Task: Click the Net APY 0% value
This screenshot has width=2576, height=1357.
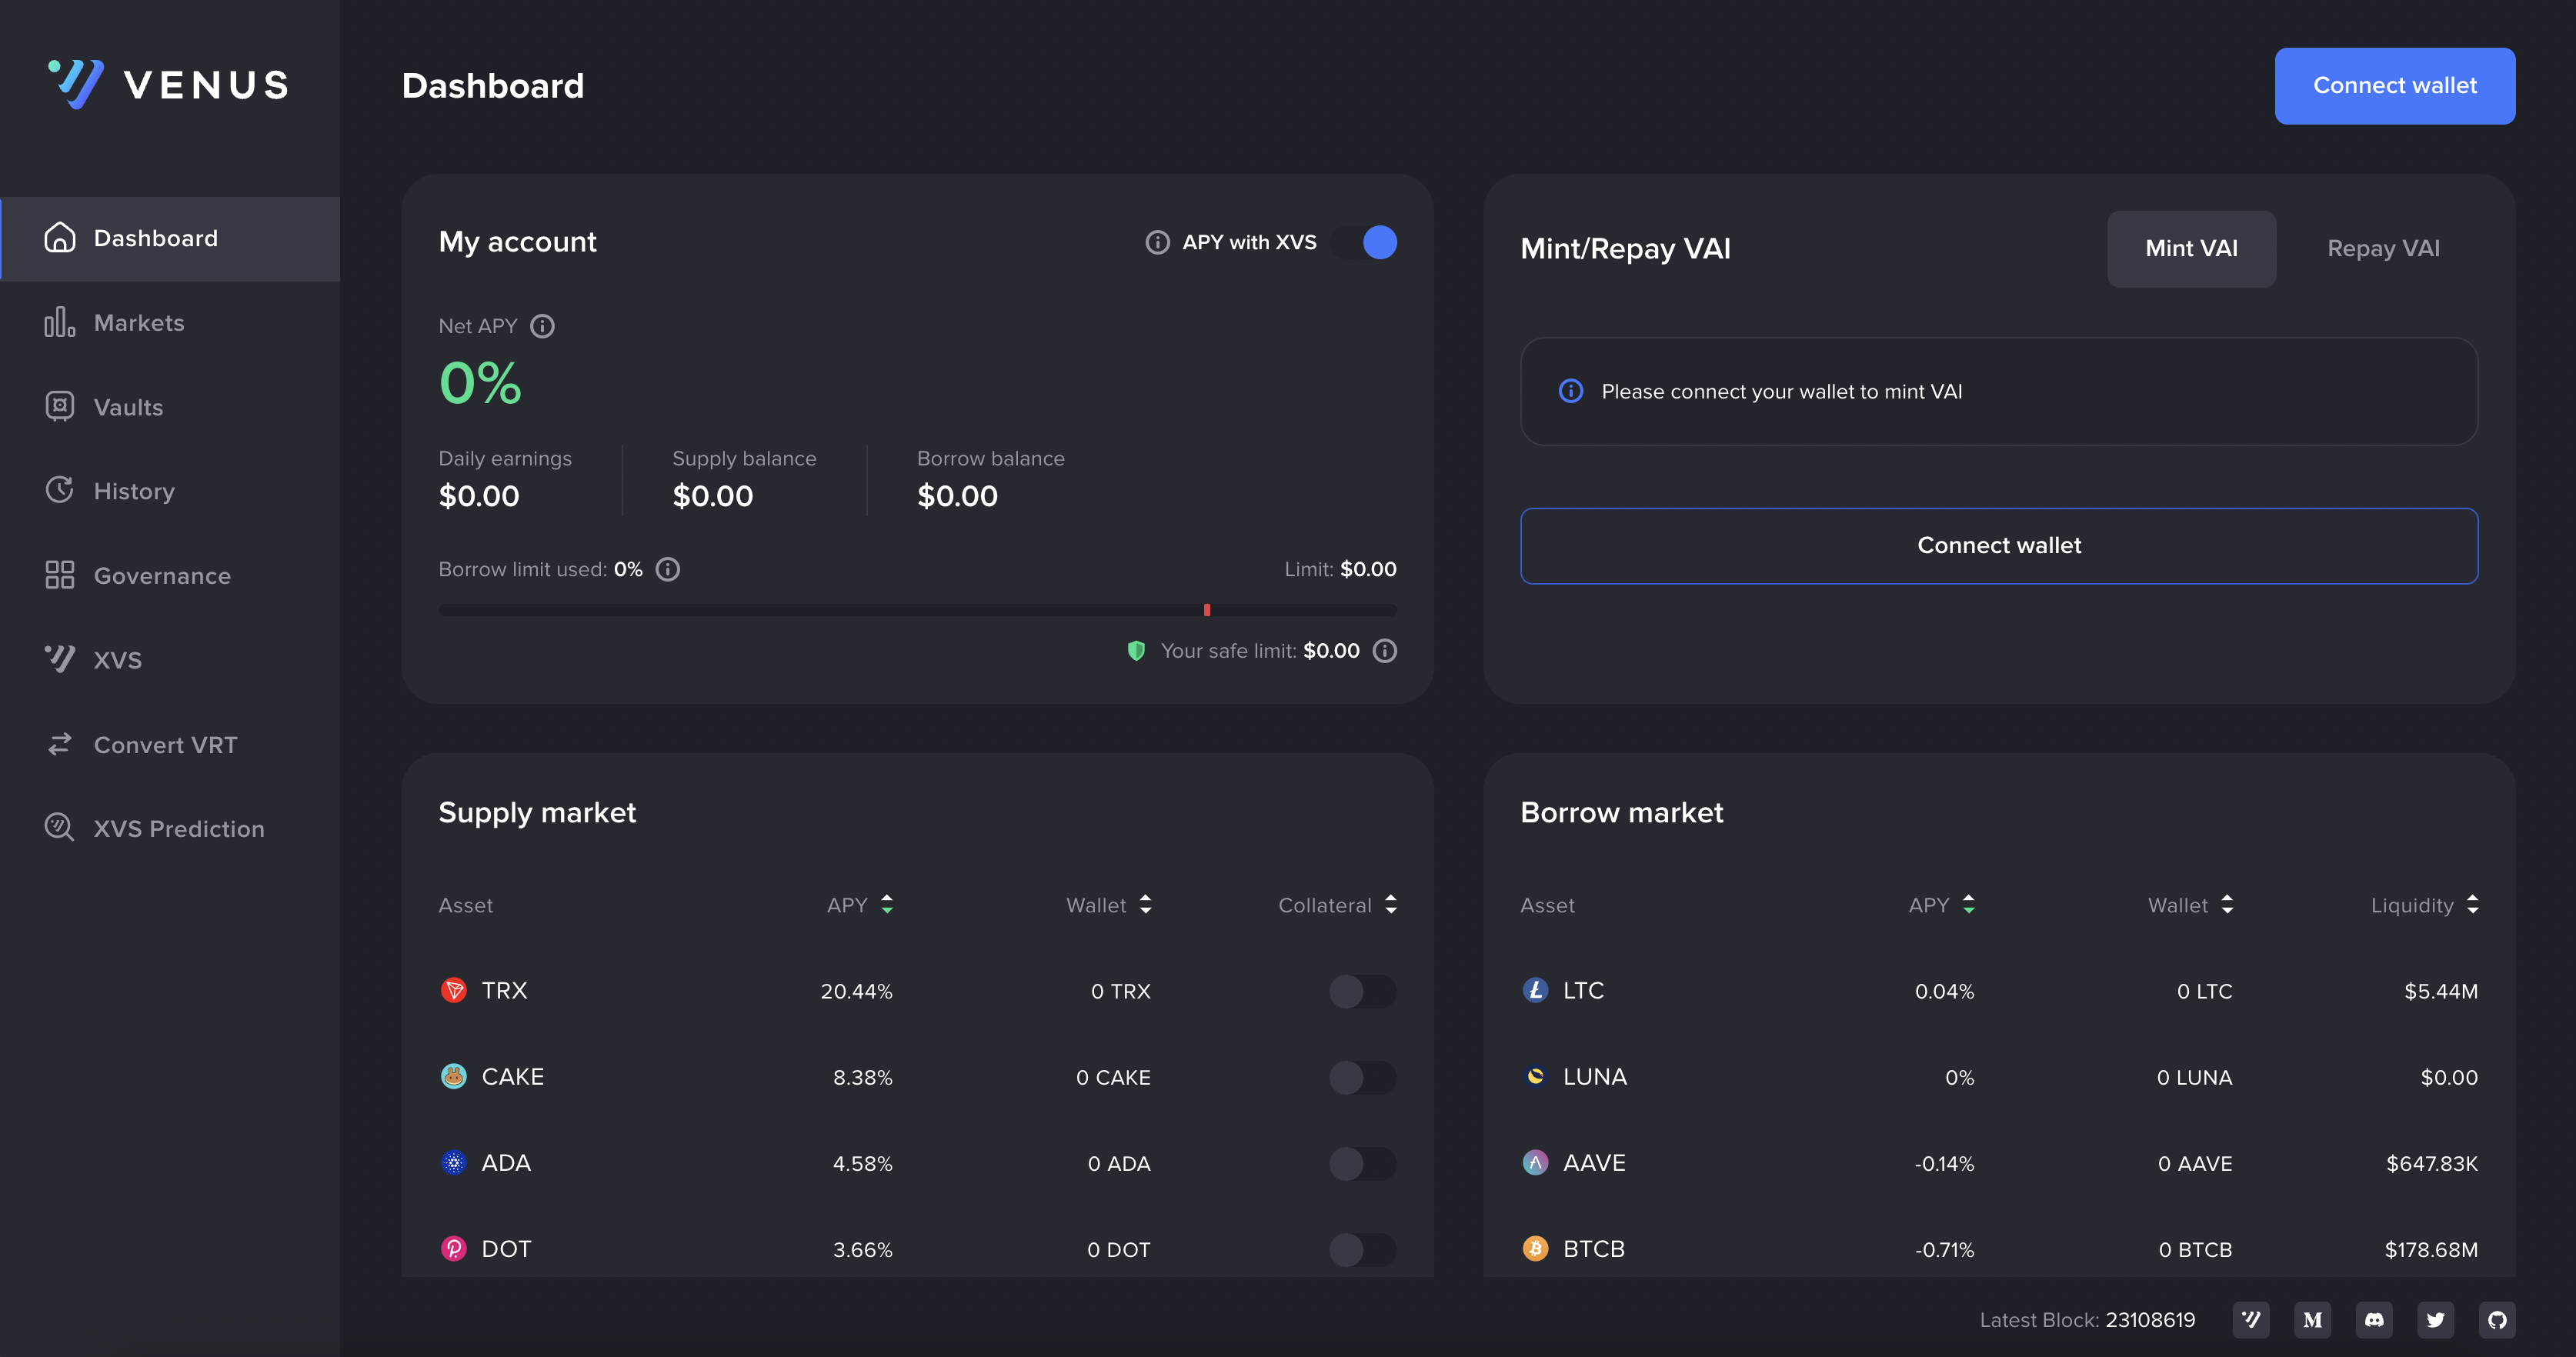Action: 480,383
